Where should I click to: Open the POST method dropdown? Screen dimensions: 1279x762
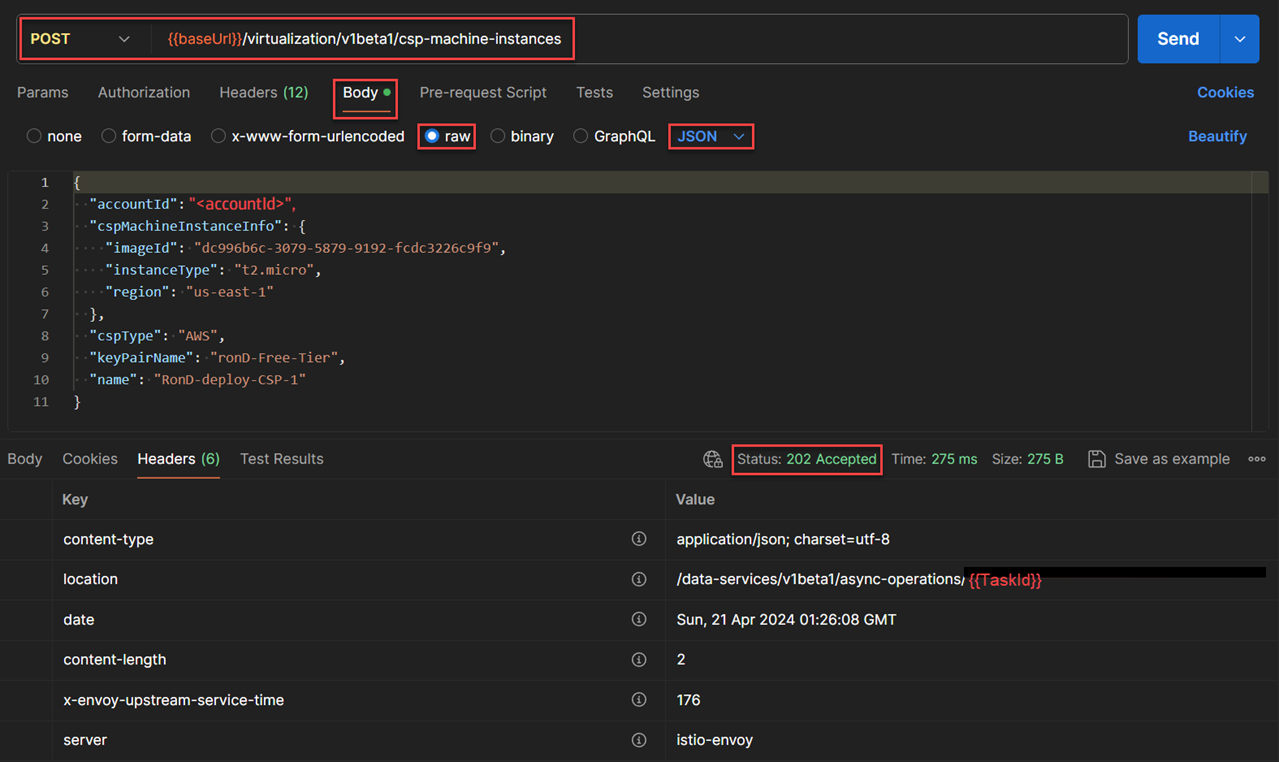tap(80, 39)
